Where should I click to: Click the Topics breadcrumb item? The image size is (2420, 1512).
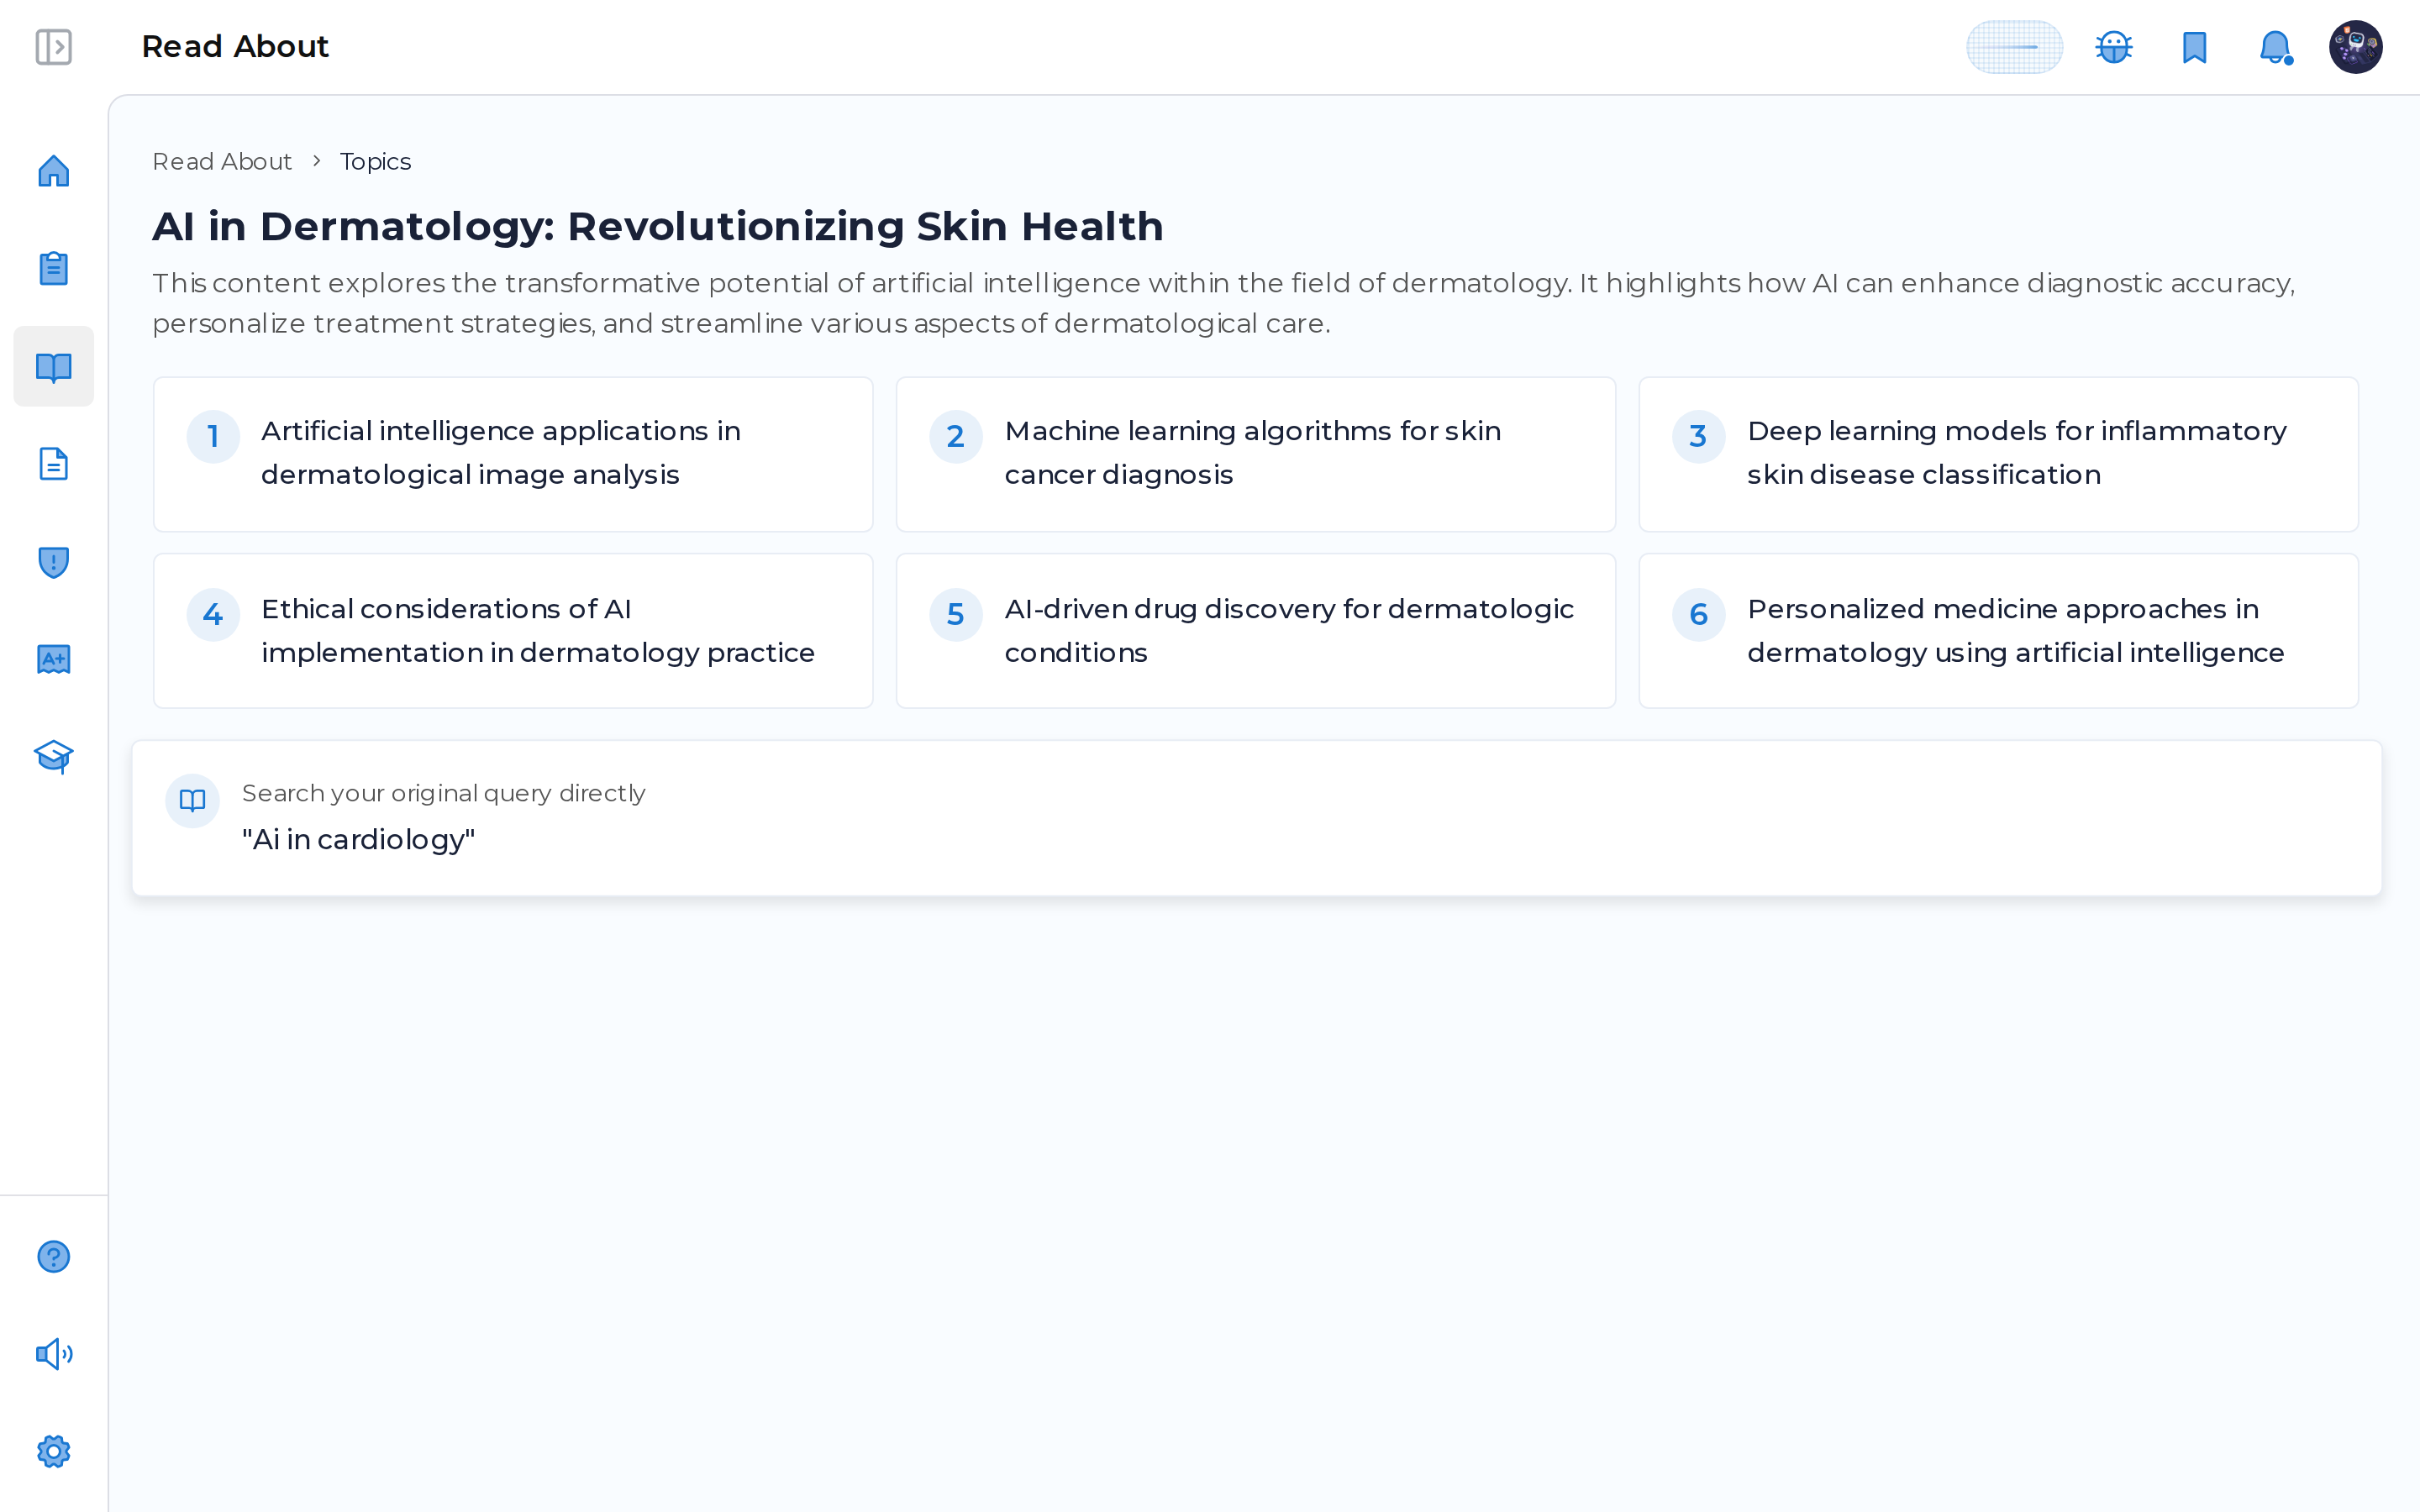(375, 161)
